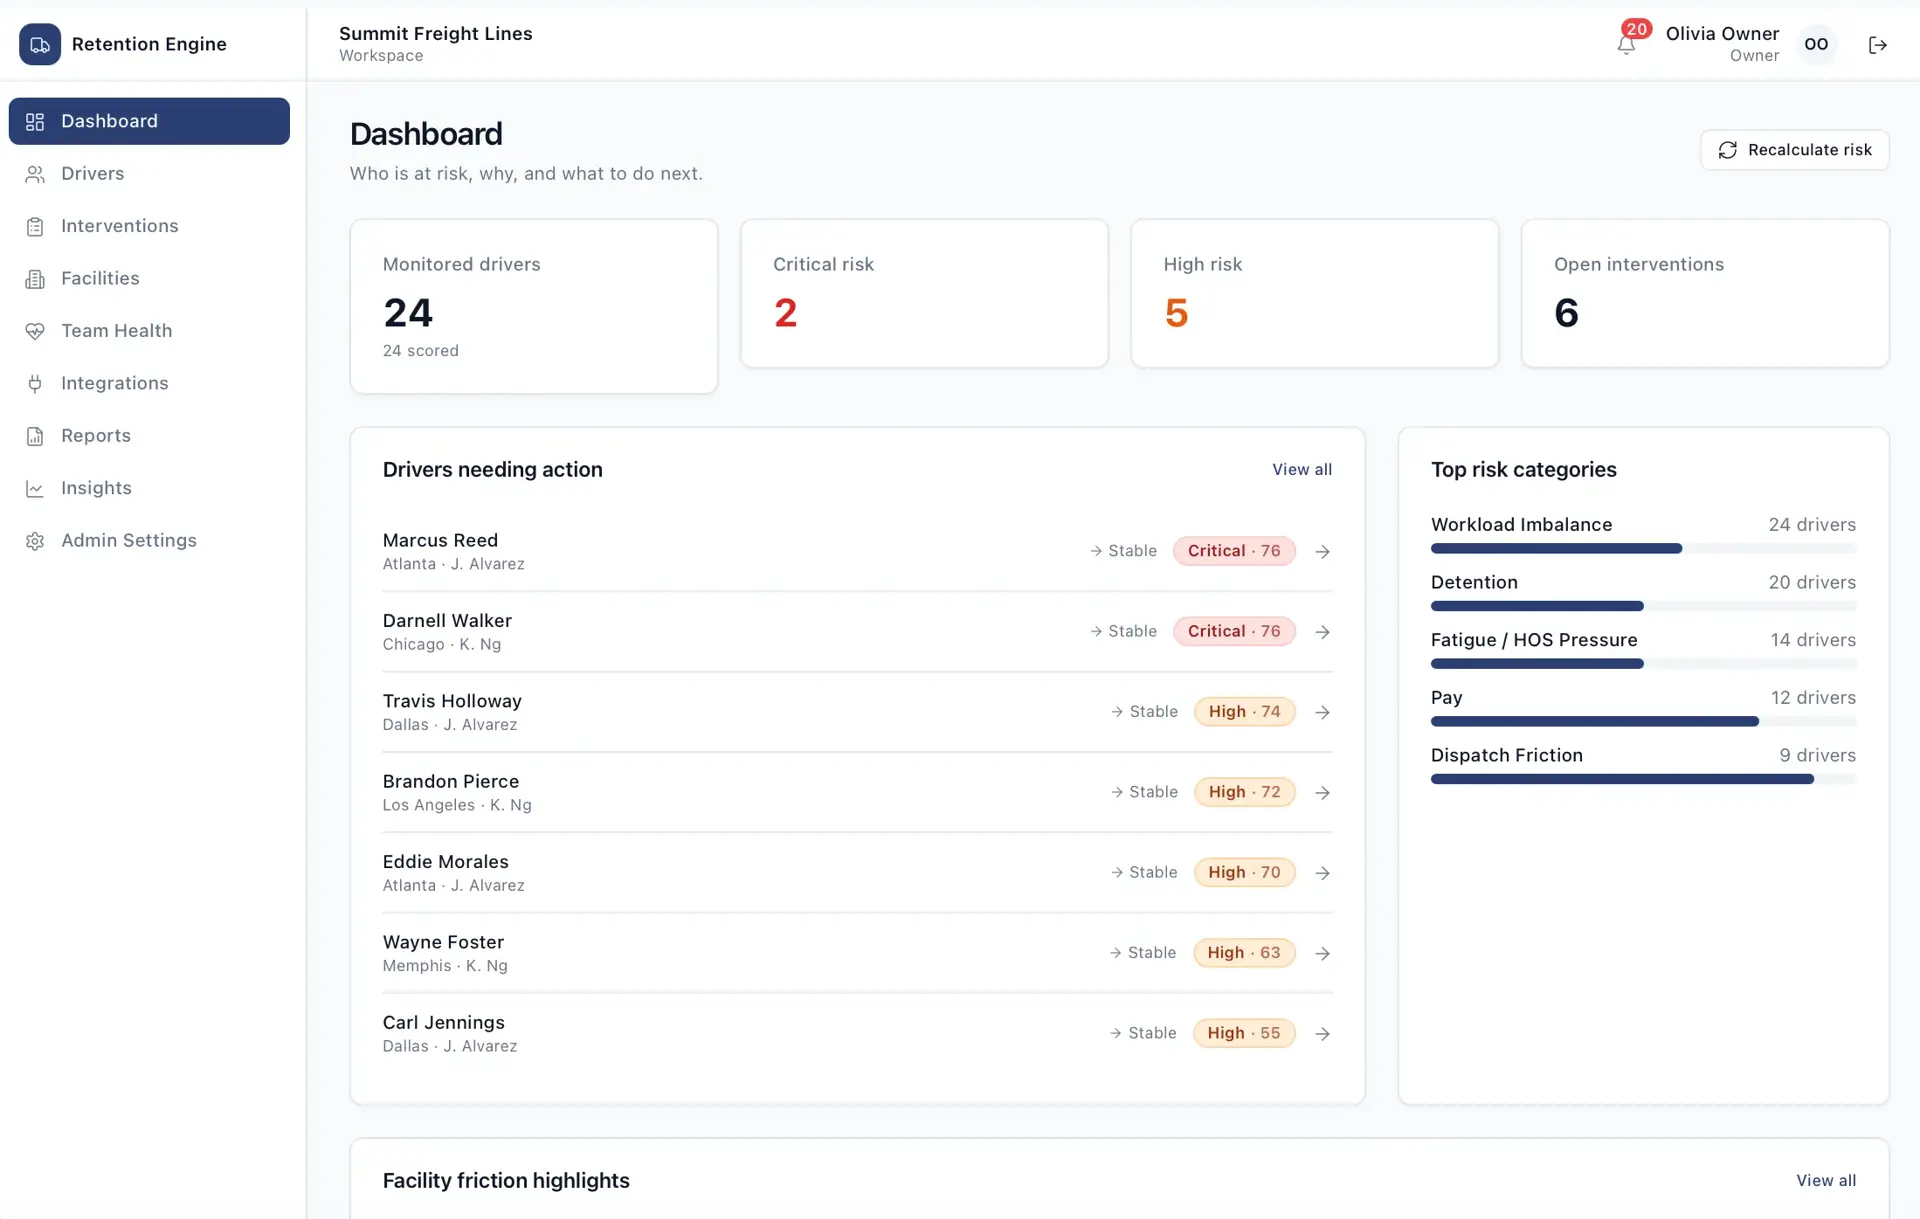This screenshot has width=1920, height=1219.
Task: Click the Pay category progress bar
Action: (1643, 721)
